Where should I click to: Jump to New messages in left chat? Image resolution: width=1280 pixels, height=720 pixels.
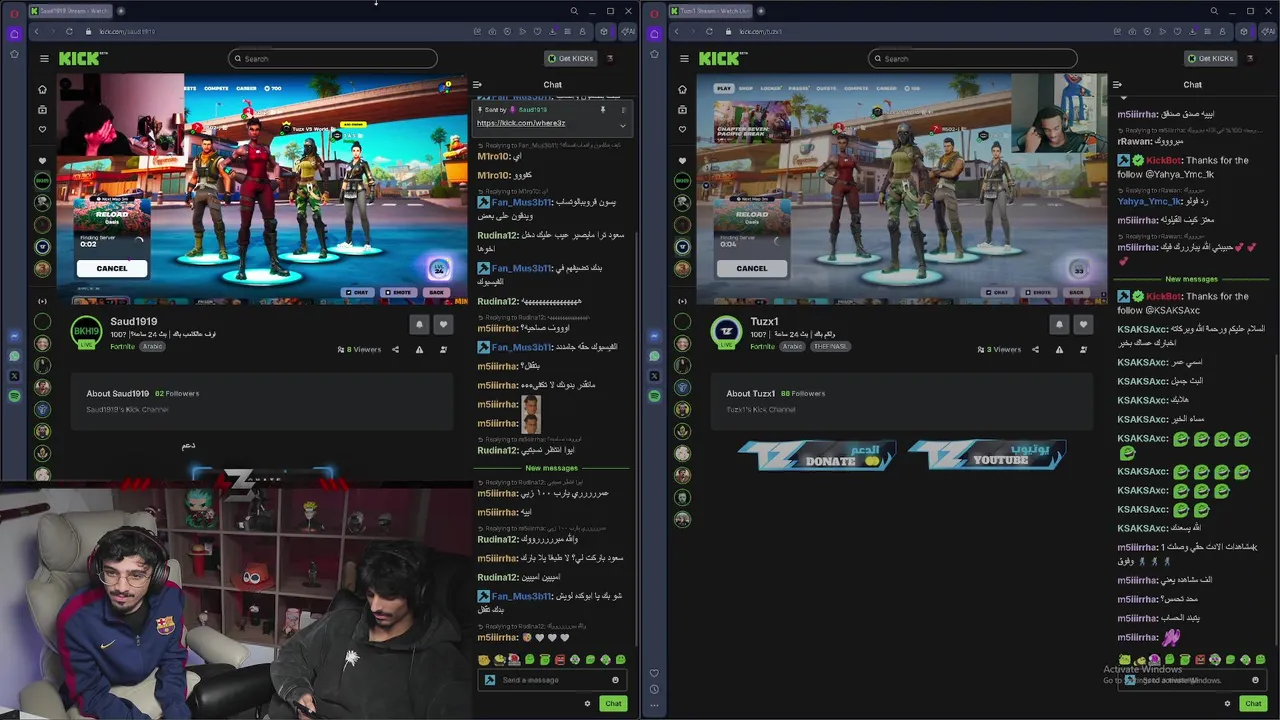pos(551,468)
